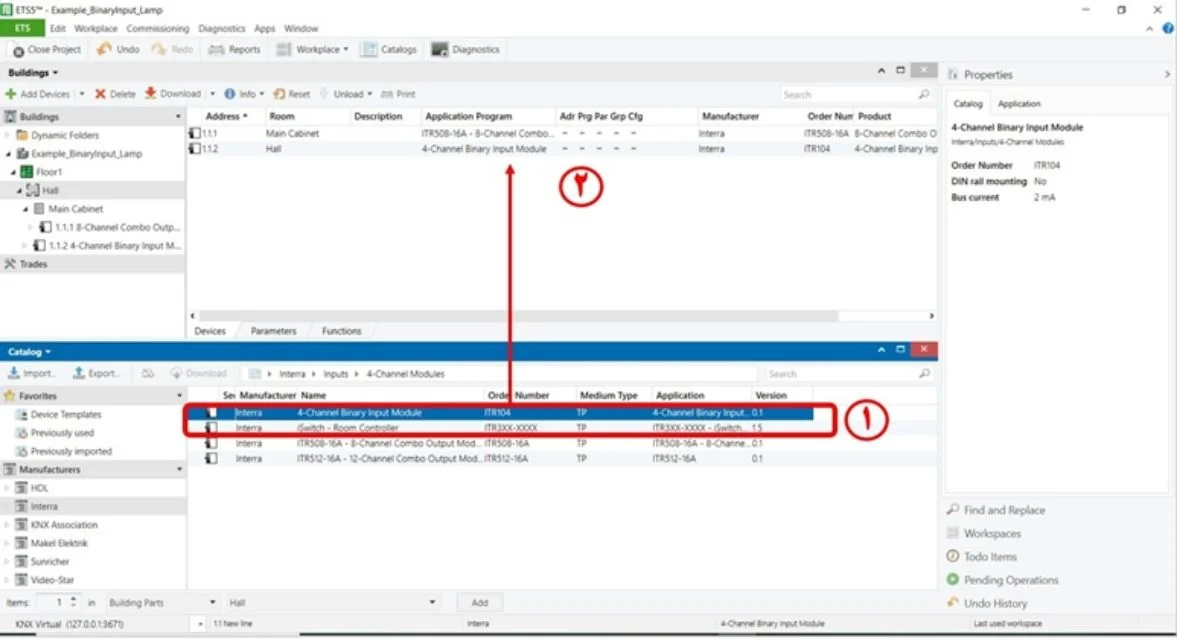The width and height of the screenshot is (1178, 643).
Task: Open Diagnostics from the toolbar
Action: pyautogui.click(x=465, y=50)
